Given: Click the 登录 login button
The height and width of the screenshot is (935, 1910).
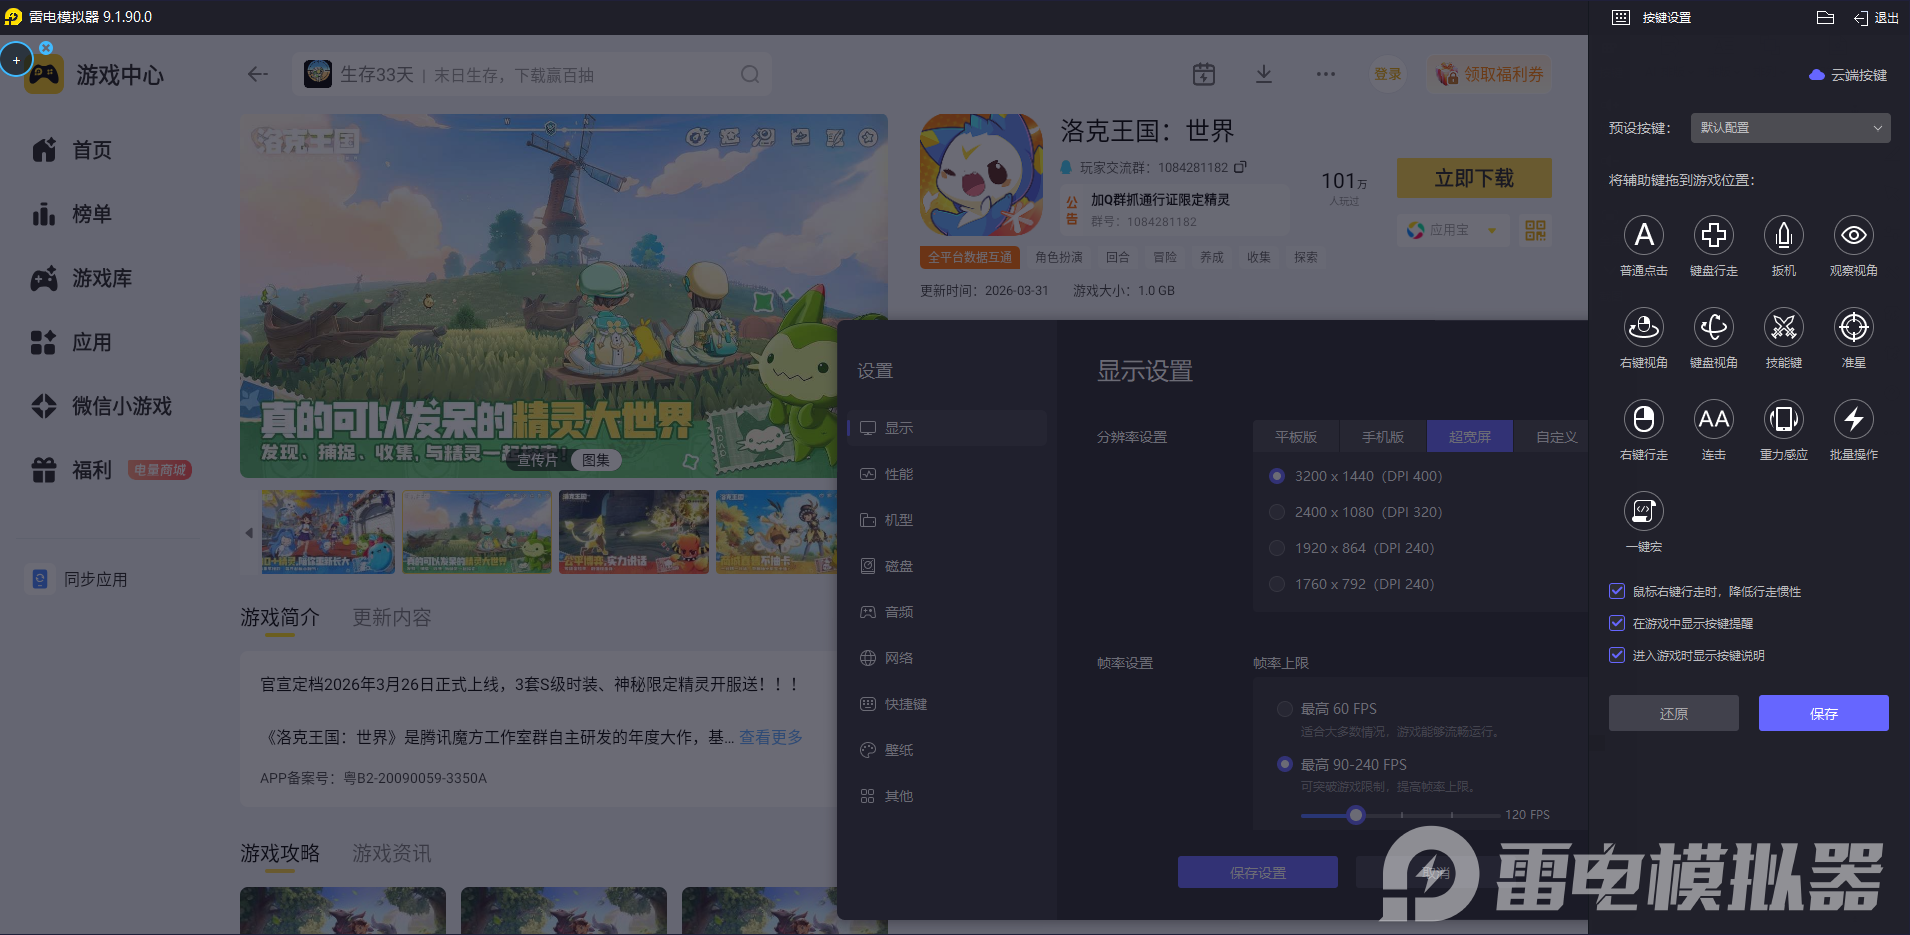Looking at the screenshot, I should (1387, 74).
